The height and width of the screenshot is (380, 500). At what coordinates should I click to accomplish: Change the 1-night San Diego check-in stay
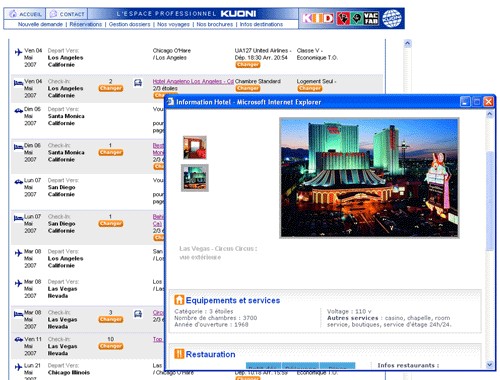[x=111, y=223]
